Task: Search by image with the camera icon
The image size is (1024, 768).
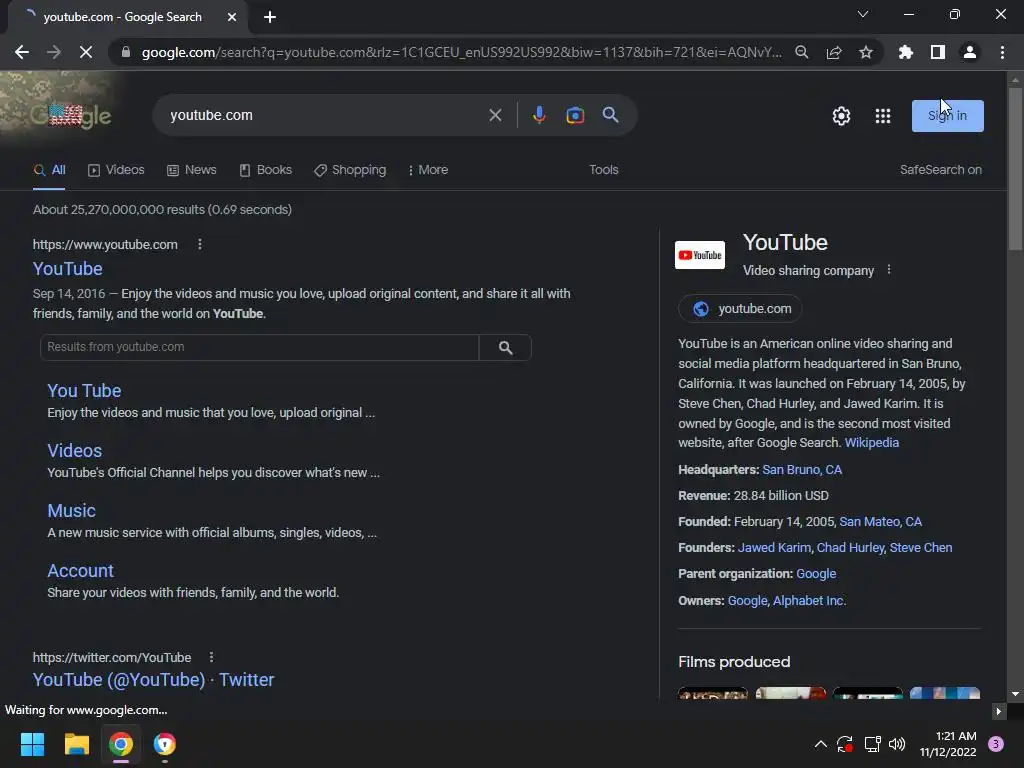Action: 575,115
